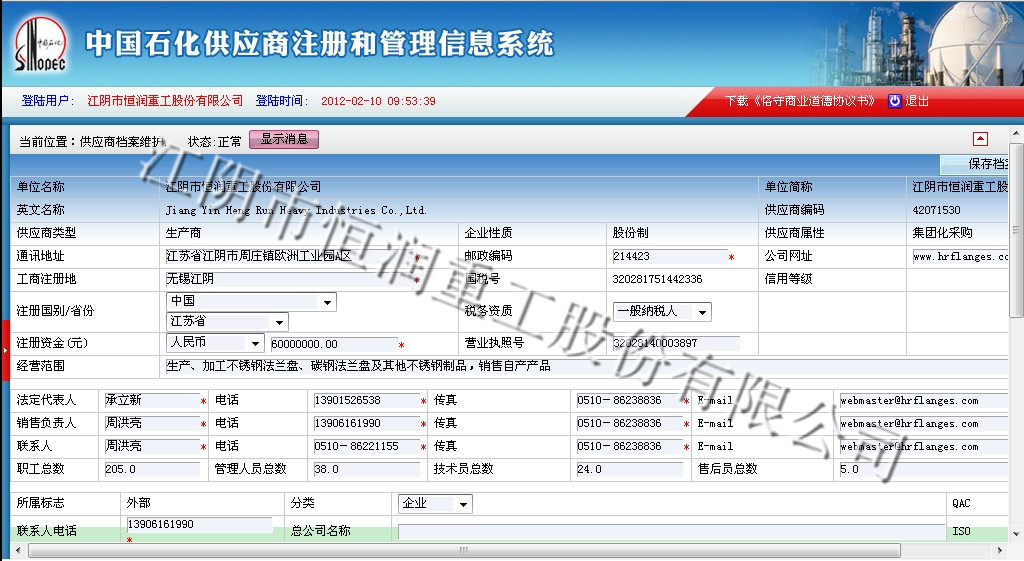This screenshot has width=1024, height=561.
Task: Collapse the panel with red arrow icon
Action: [980, 140]
